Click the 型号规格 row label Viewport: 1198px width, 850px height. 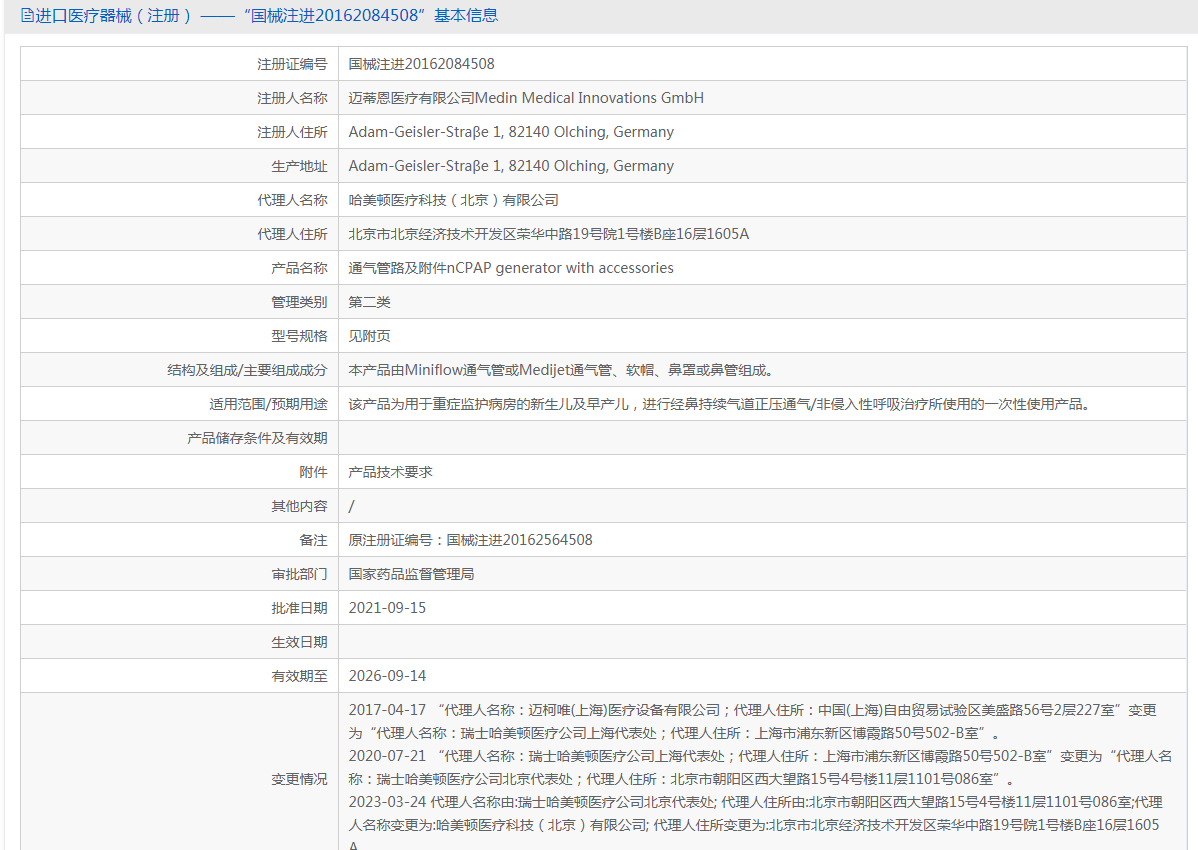(x=299, y=336)
